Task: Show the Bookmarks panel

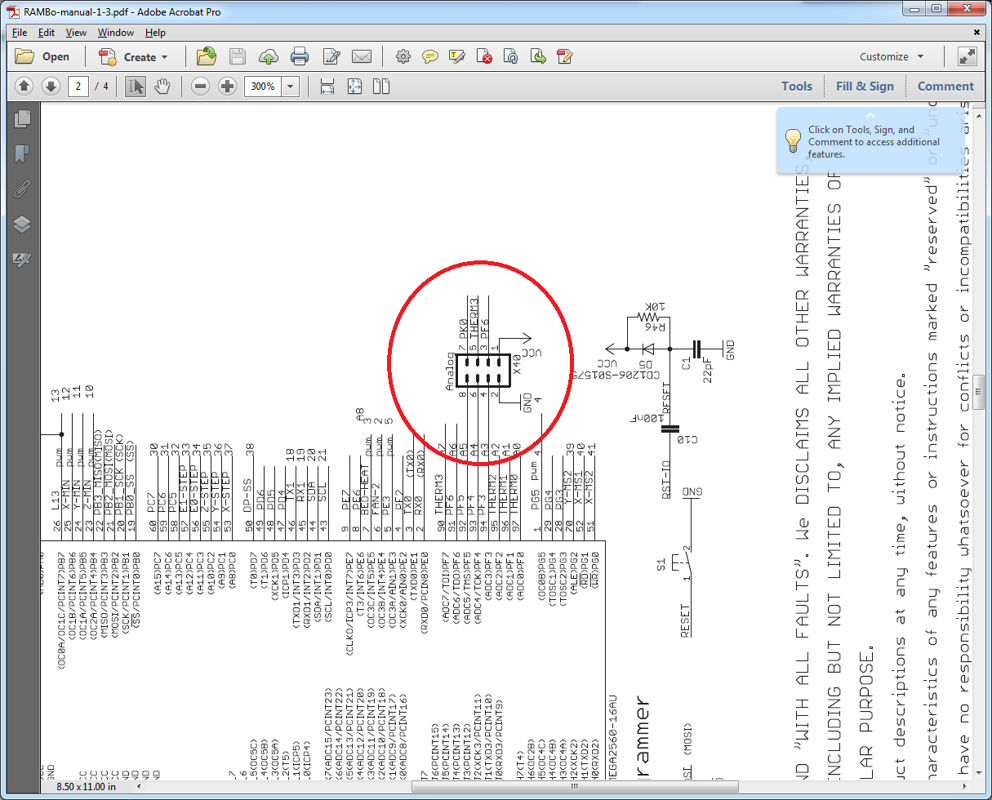Action: tap(22, 153)
